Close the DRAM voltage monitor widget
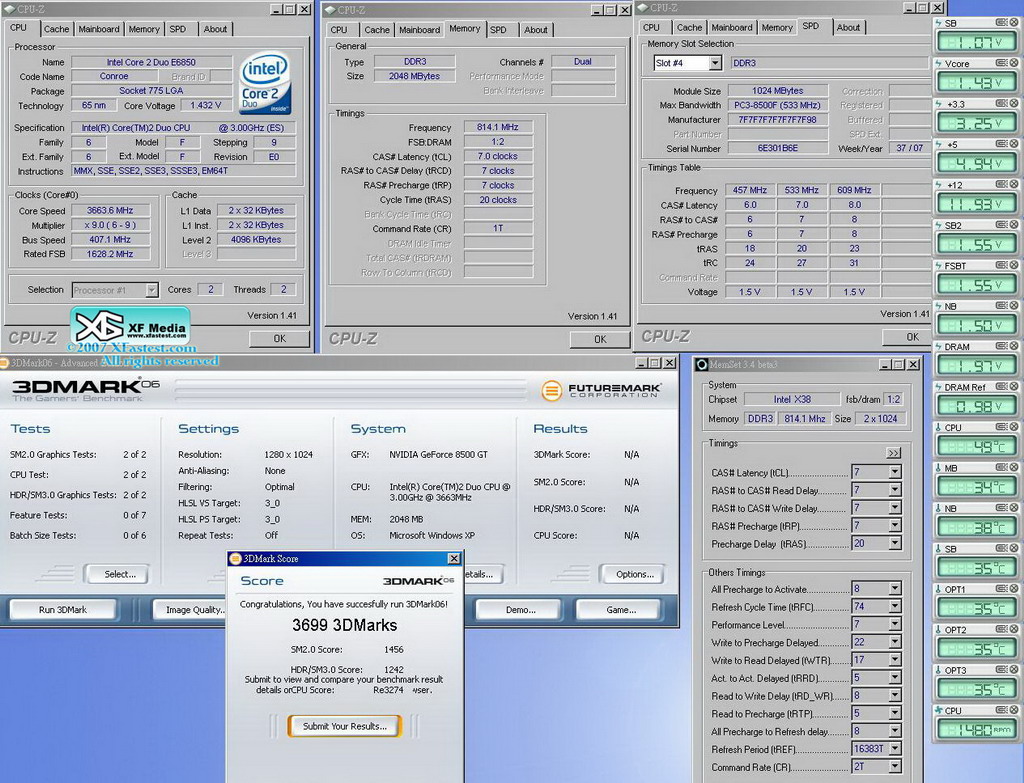 click(x=1013, y=347)
